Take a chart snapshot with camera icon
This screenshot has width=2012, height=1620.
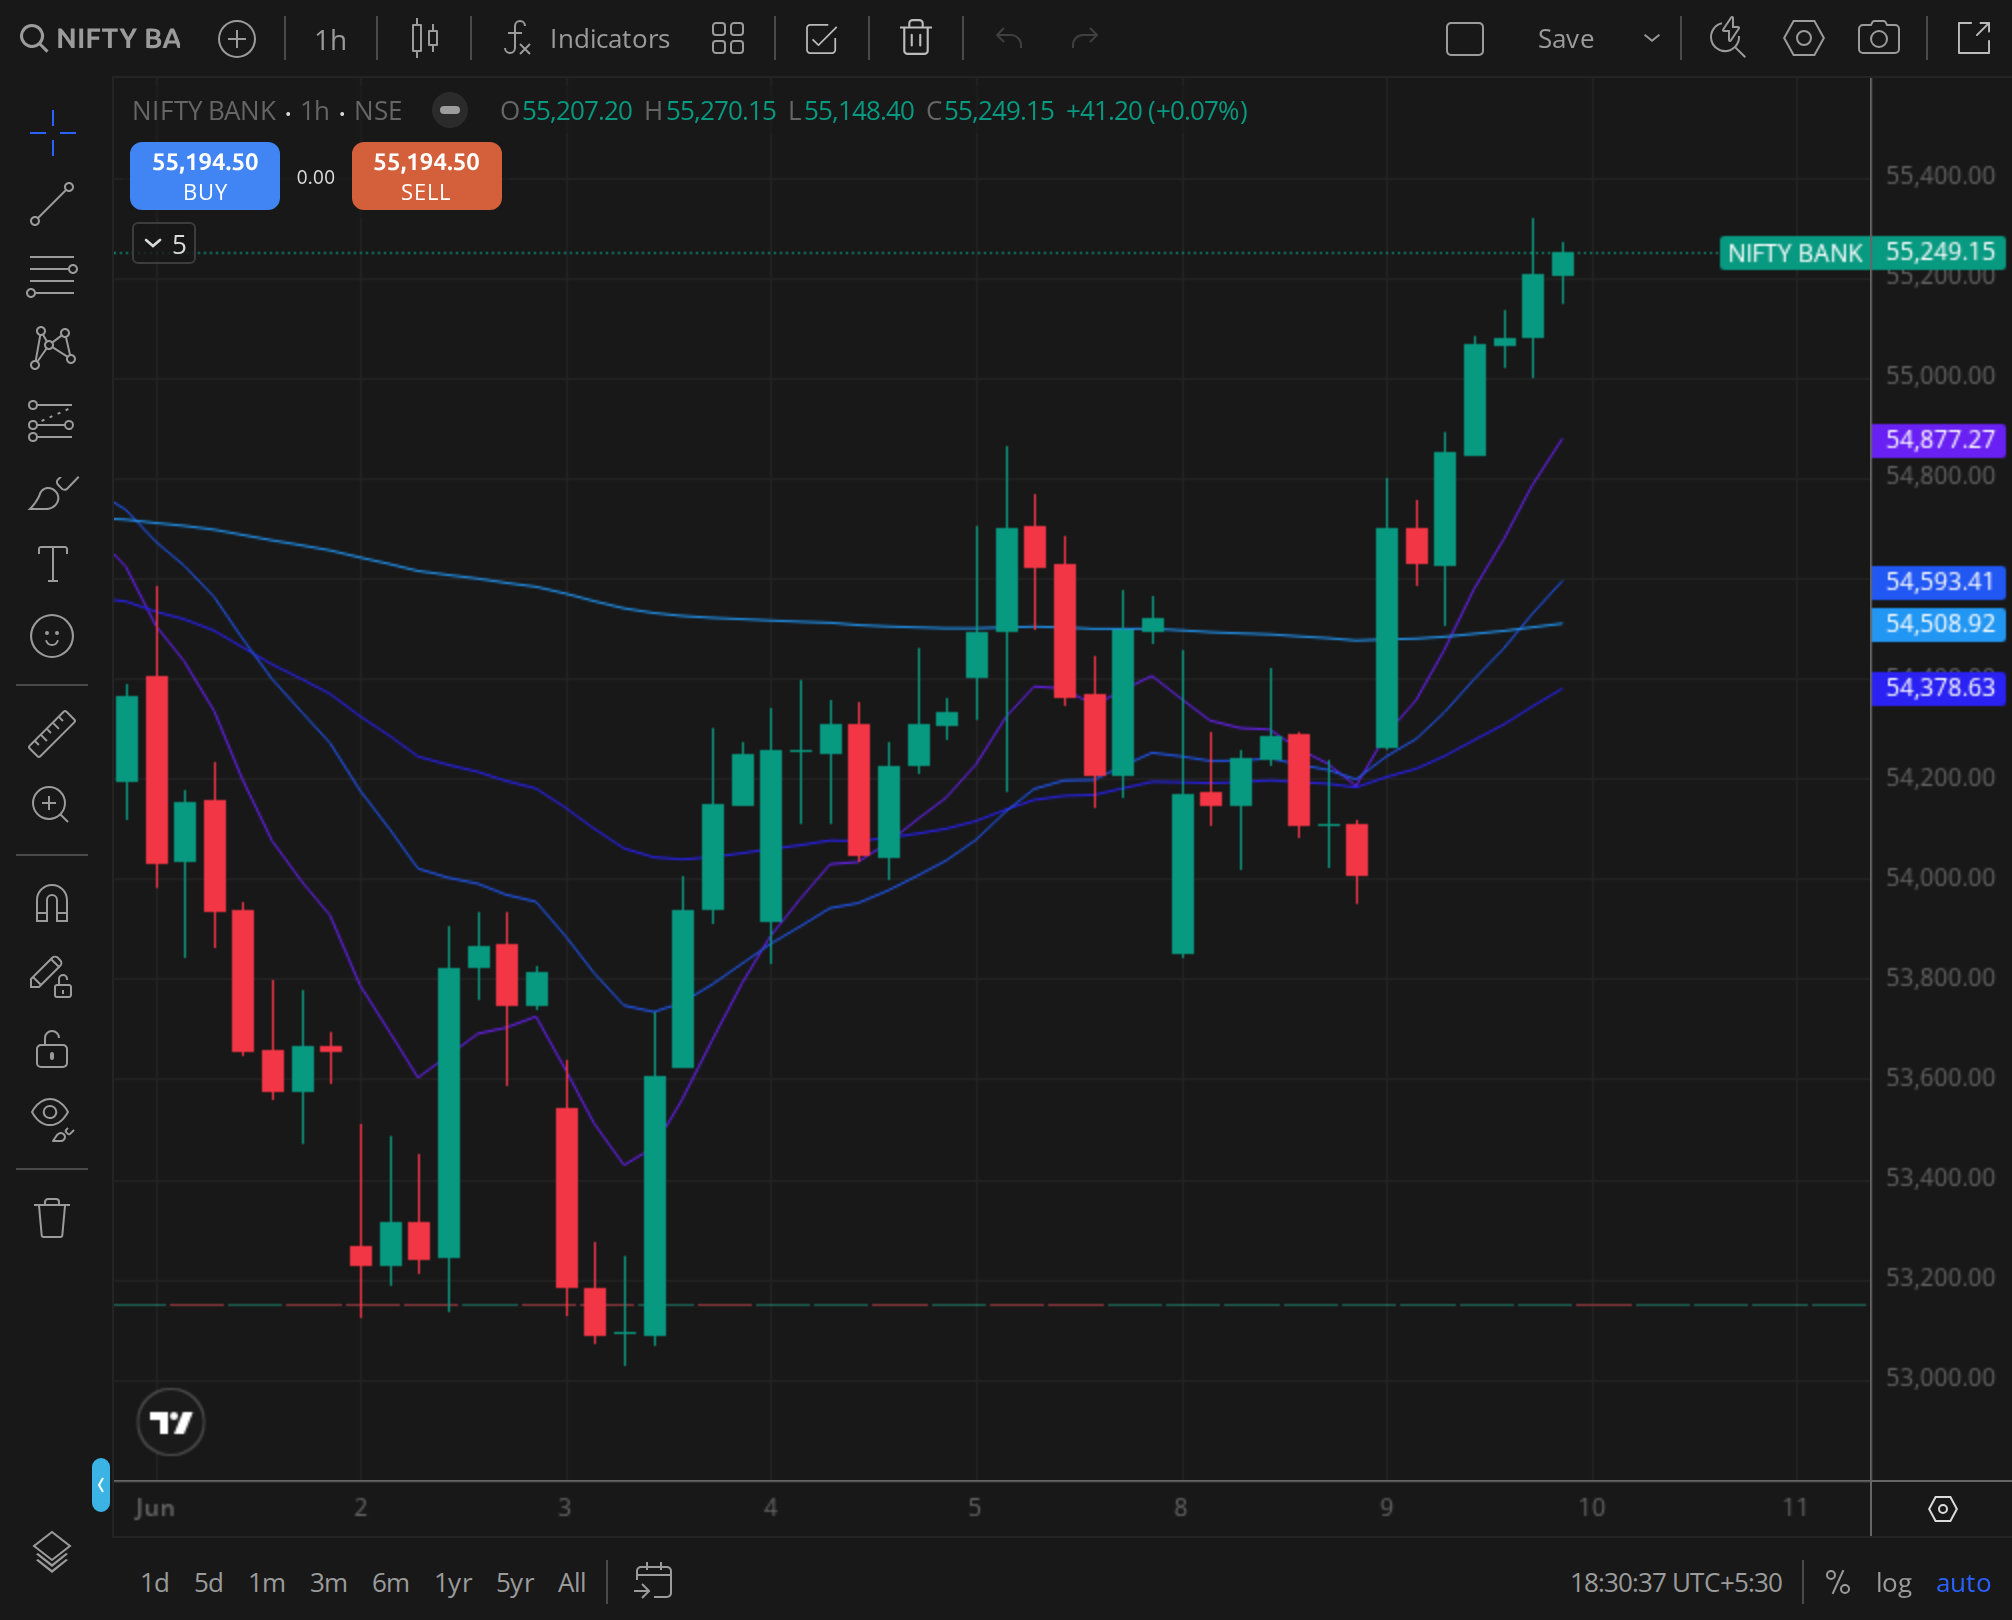(x=1879, y=39)
